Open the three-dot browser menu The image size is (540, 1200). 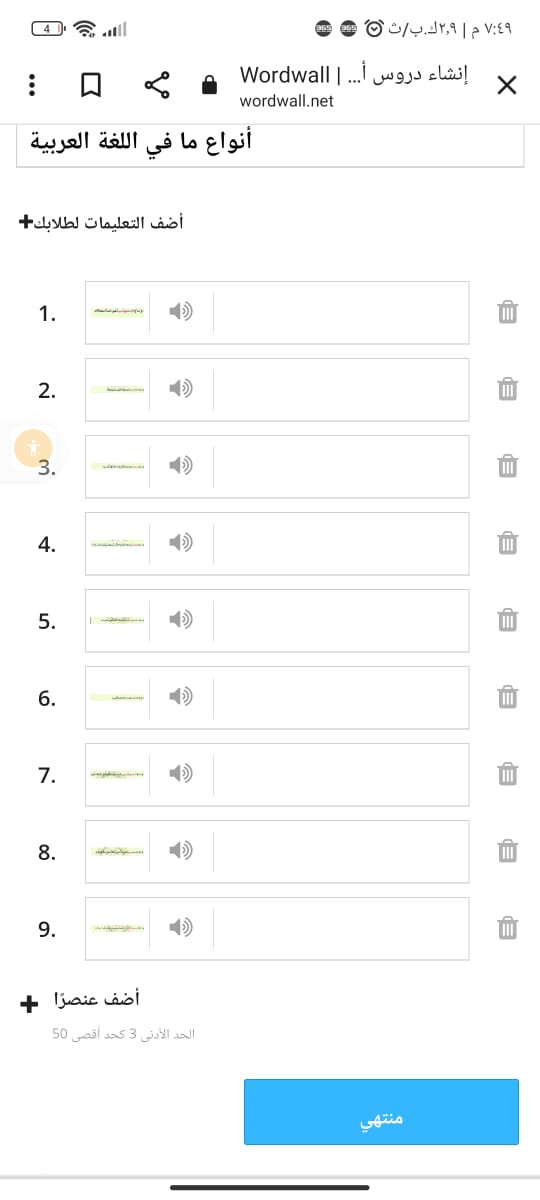(31, 85)
